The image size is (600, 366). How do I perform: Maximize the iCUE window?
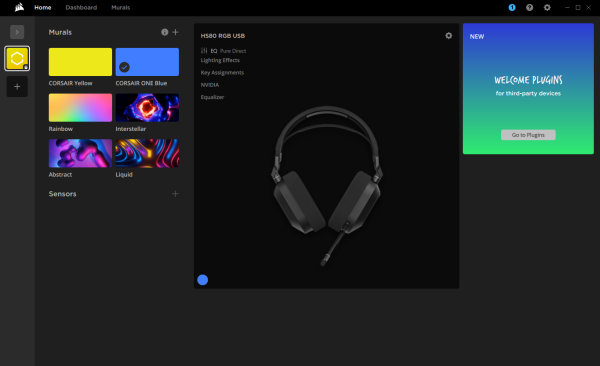pos(578,8)
